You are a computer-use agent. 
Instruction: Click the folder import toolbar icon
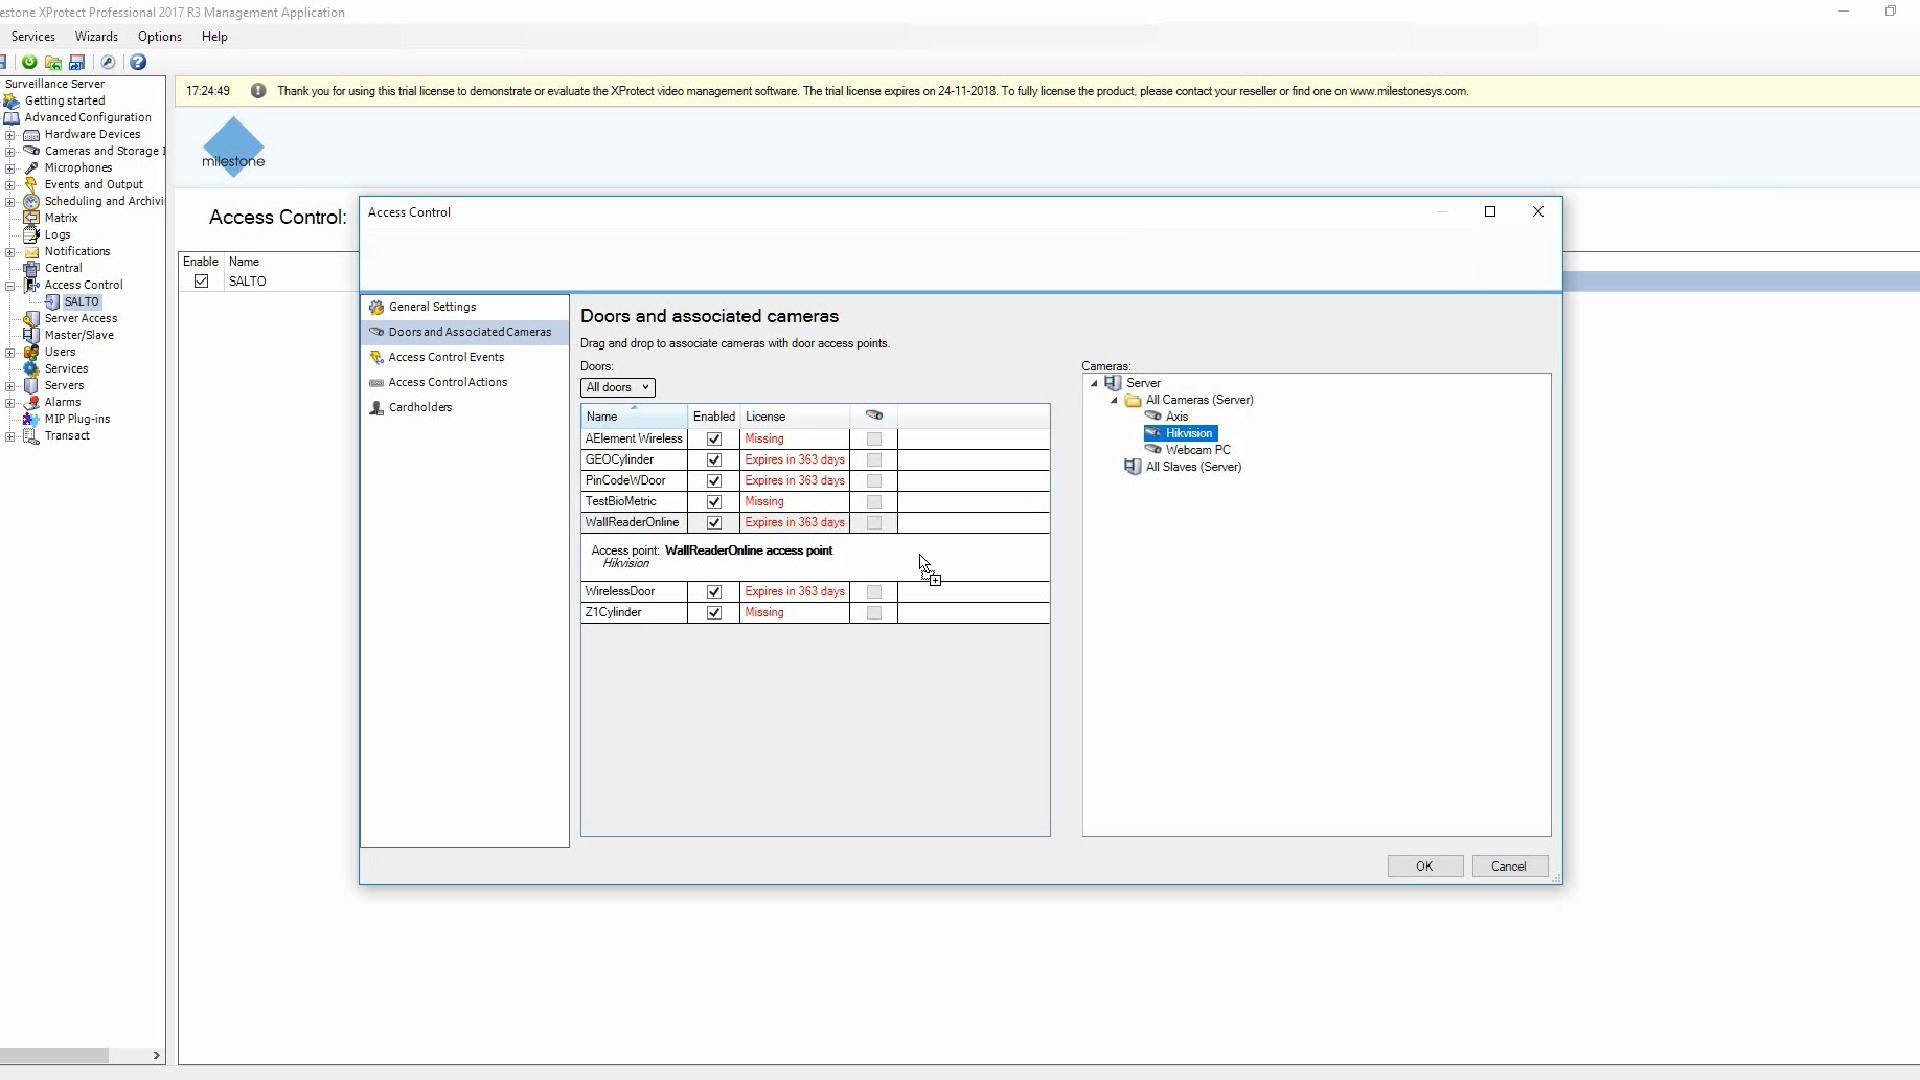pos(53,62)
